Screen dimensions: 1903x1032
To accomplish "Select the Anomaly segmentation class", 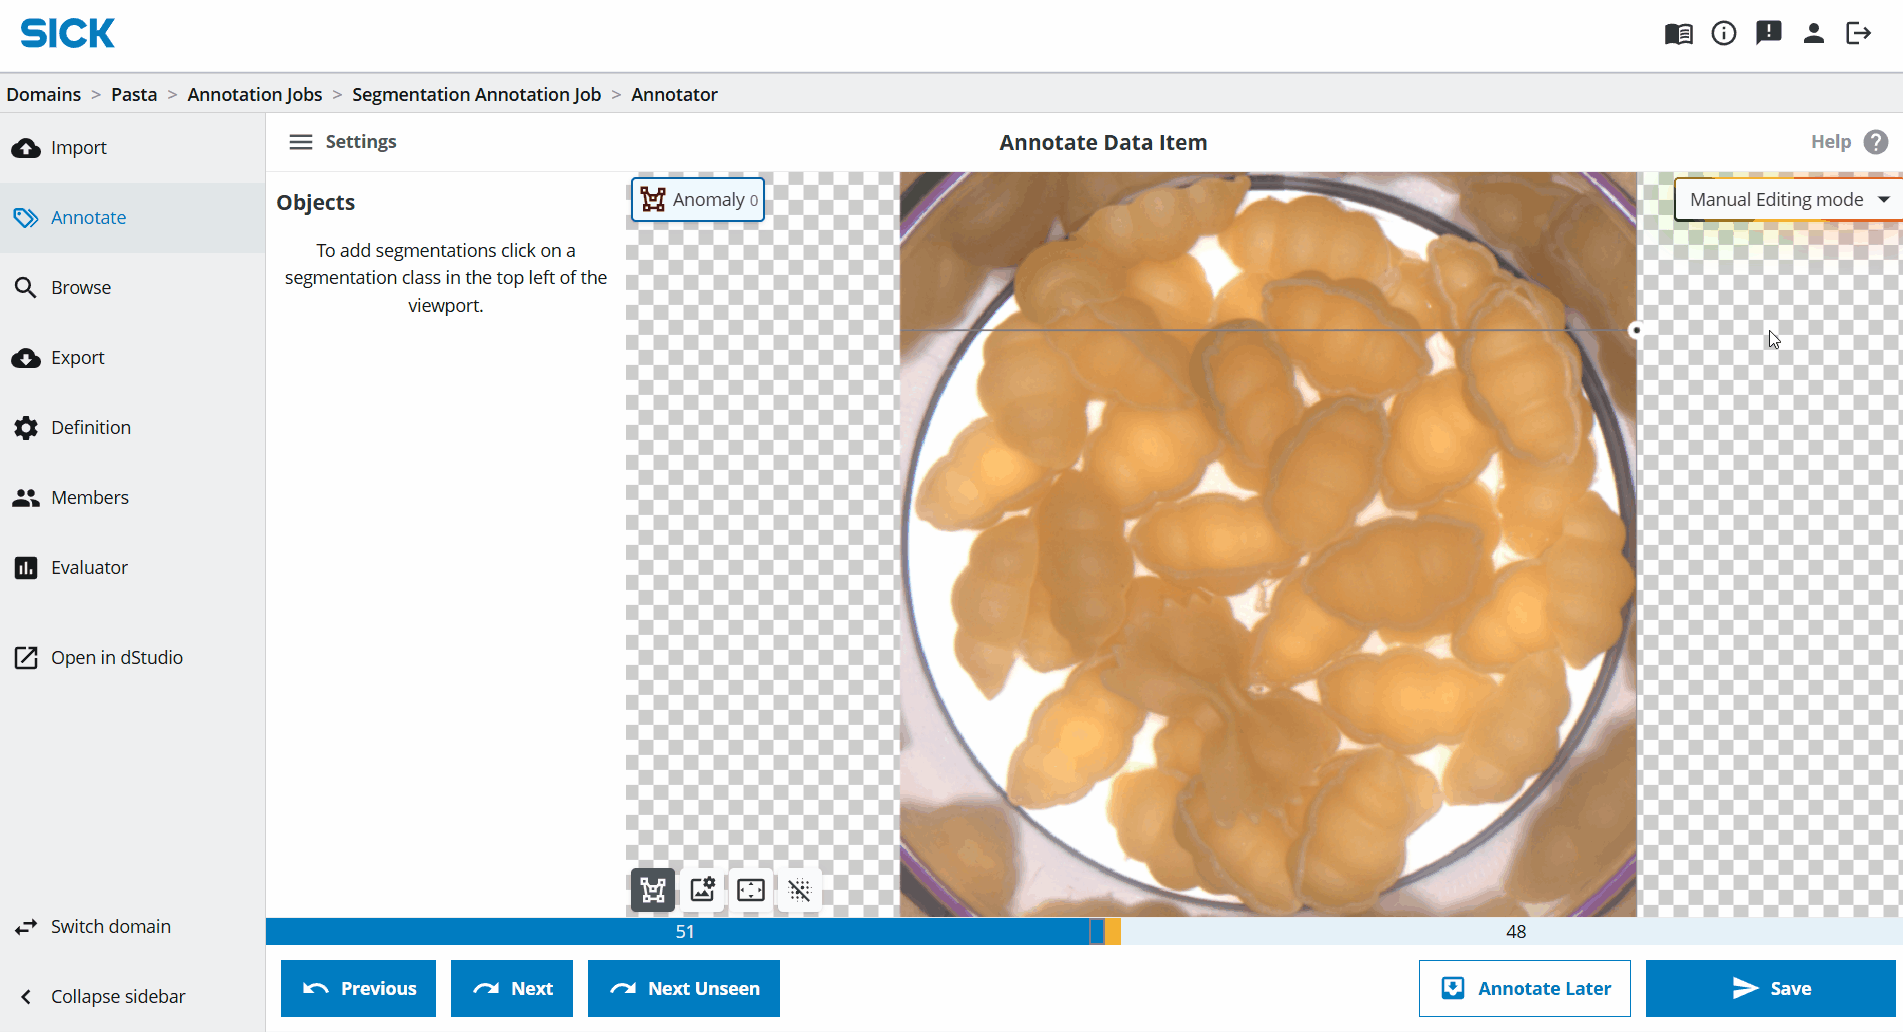I will pos(698,200).
